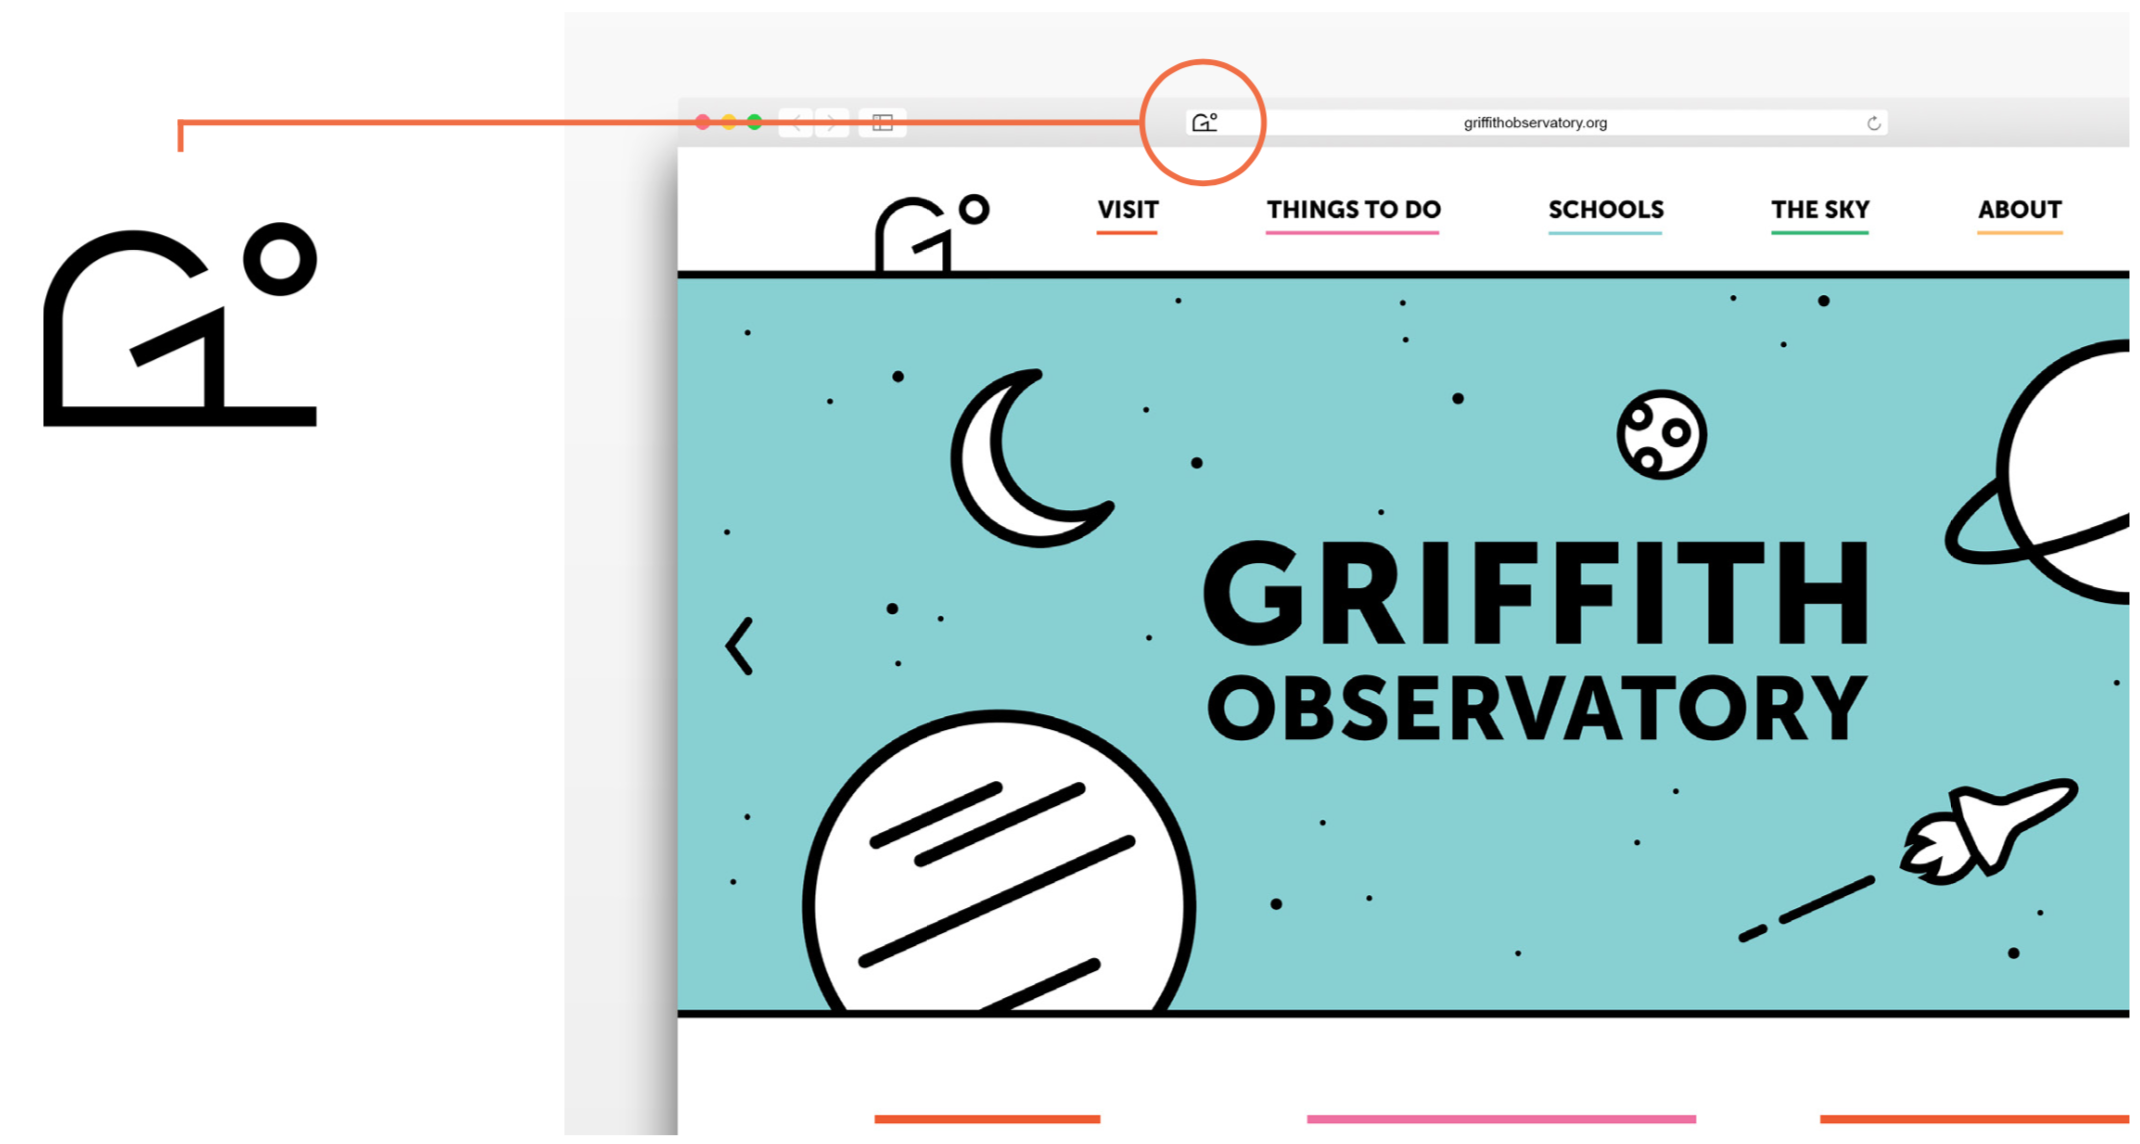This screenshot has width=2140, height=1144.
Task: Click the GRIFFITH OBSERVATORY hero title
Action: click(1536, 640)
